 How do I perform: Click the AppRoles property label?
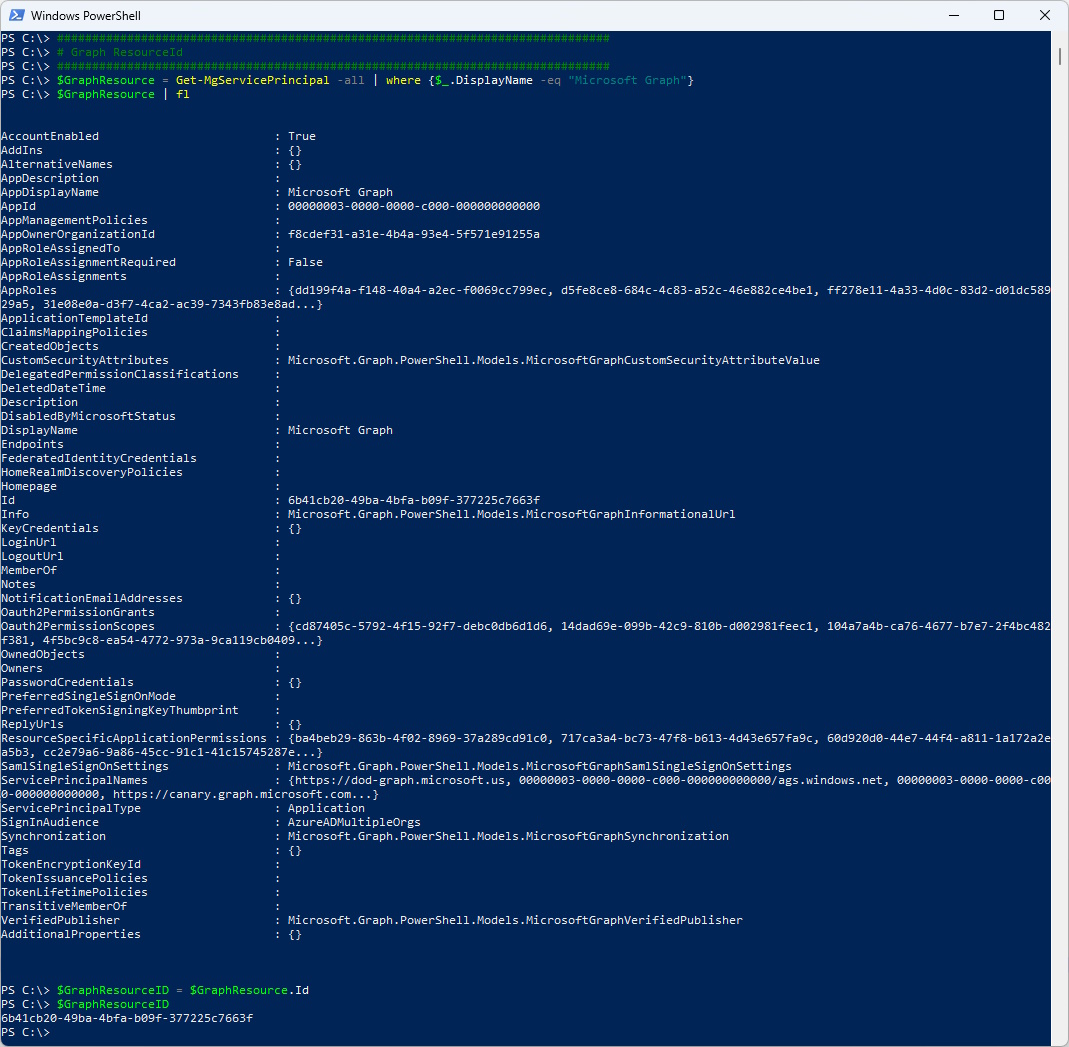29,290
